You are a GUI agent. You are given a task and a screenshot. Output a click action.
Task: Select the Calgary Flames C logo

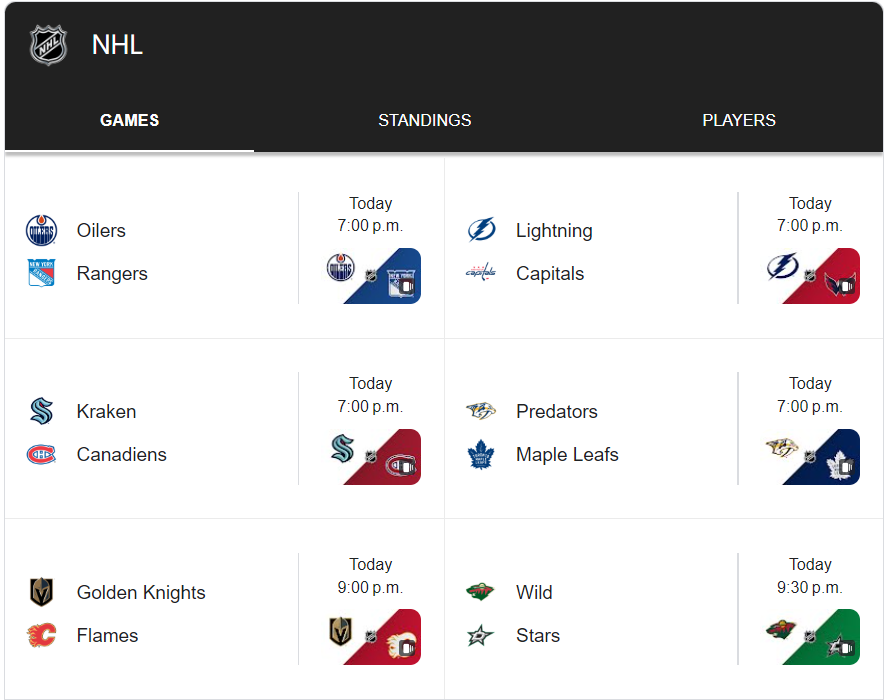click(x=41, y=635)
